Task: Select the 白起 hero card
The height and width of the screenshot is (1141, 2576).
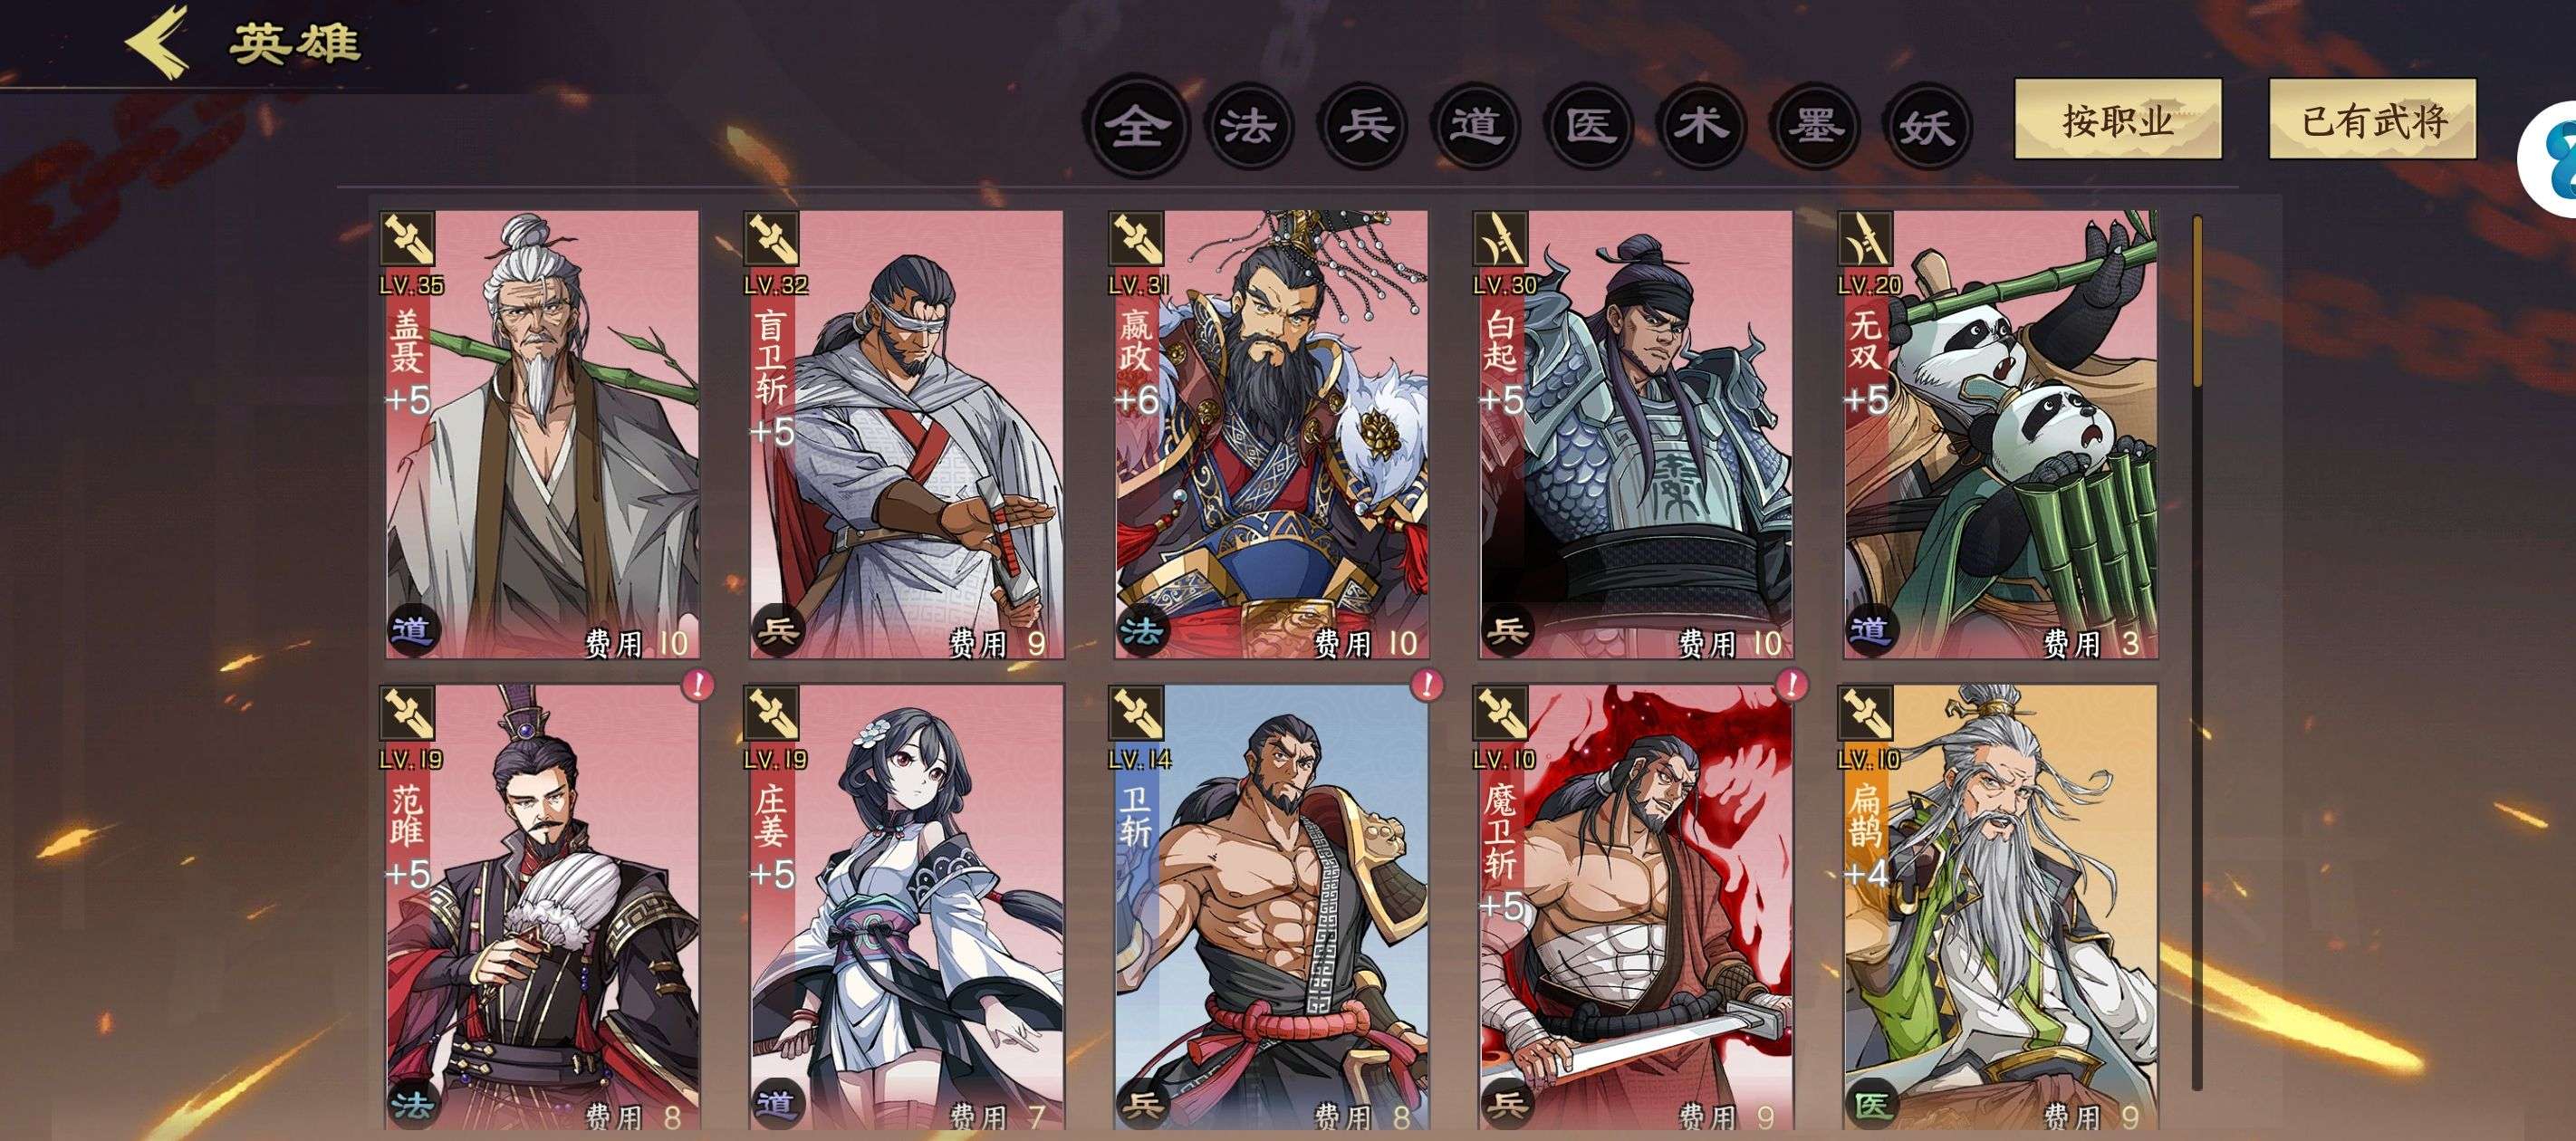Action: point(1636,435)
